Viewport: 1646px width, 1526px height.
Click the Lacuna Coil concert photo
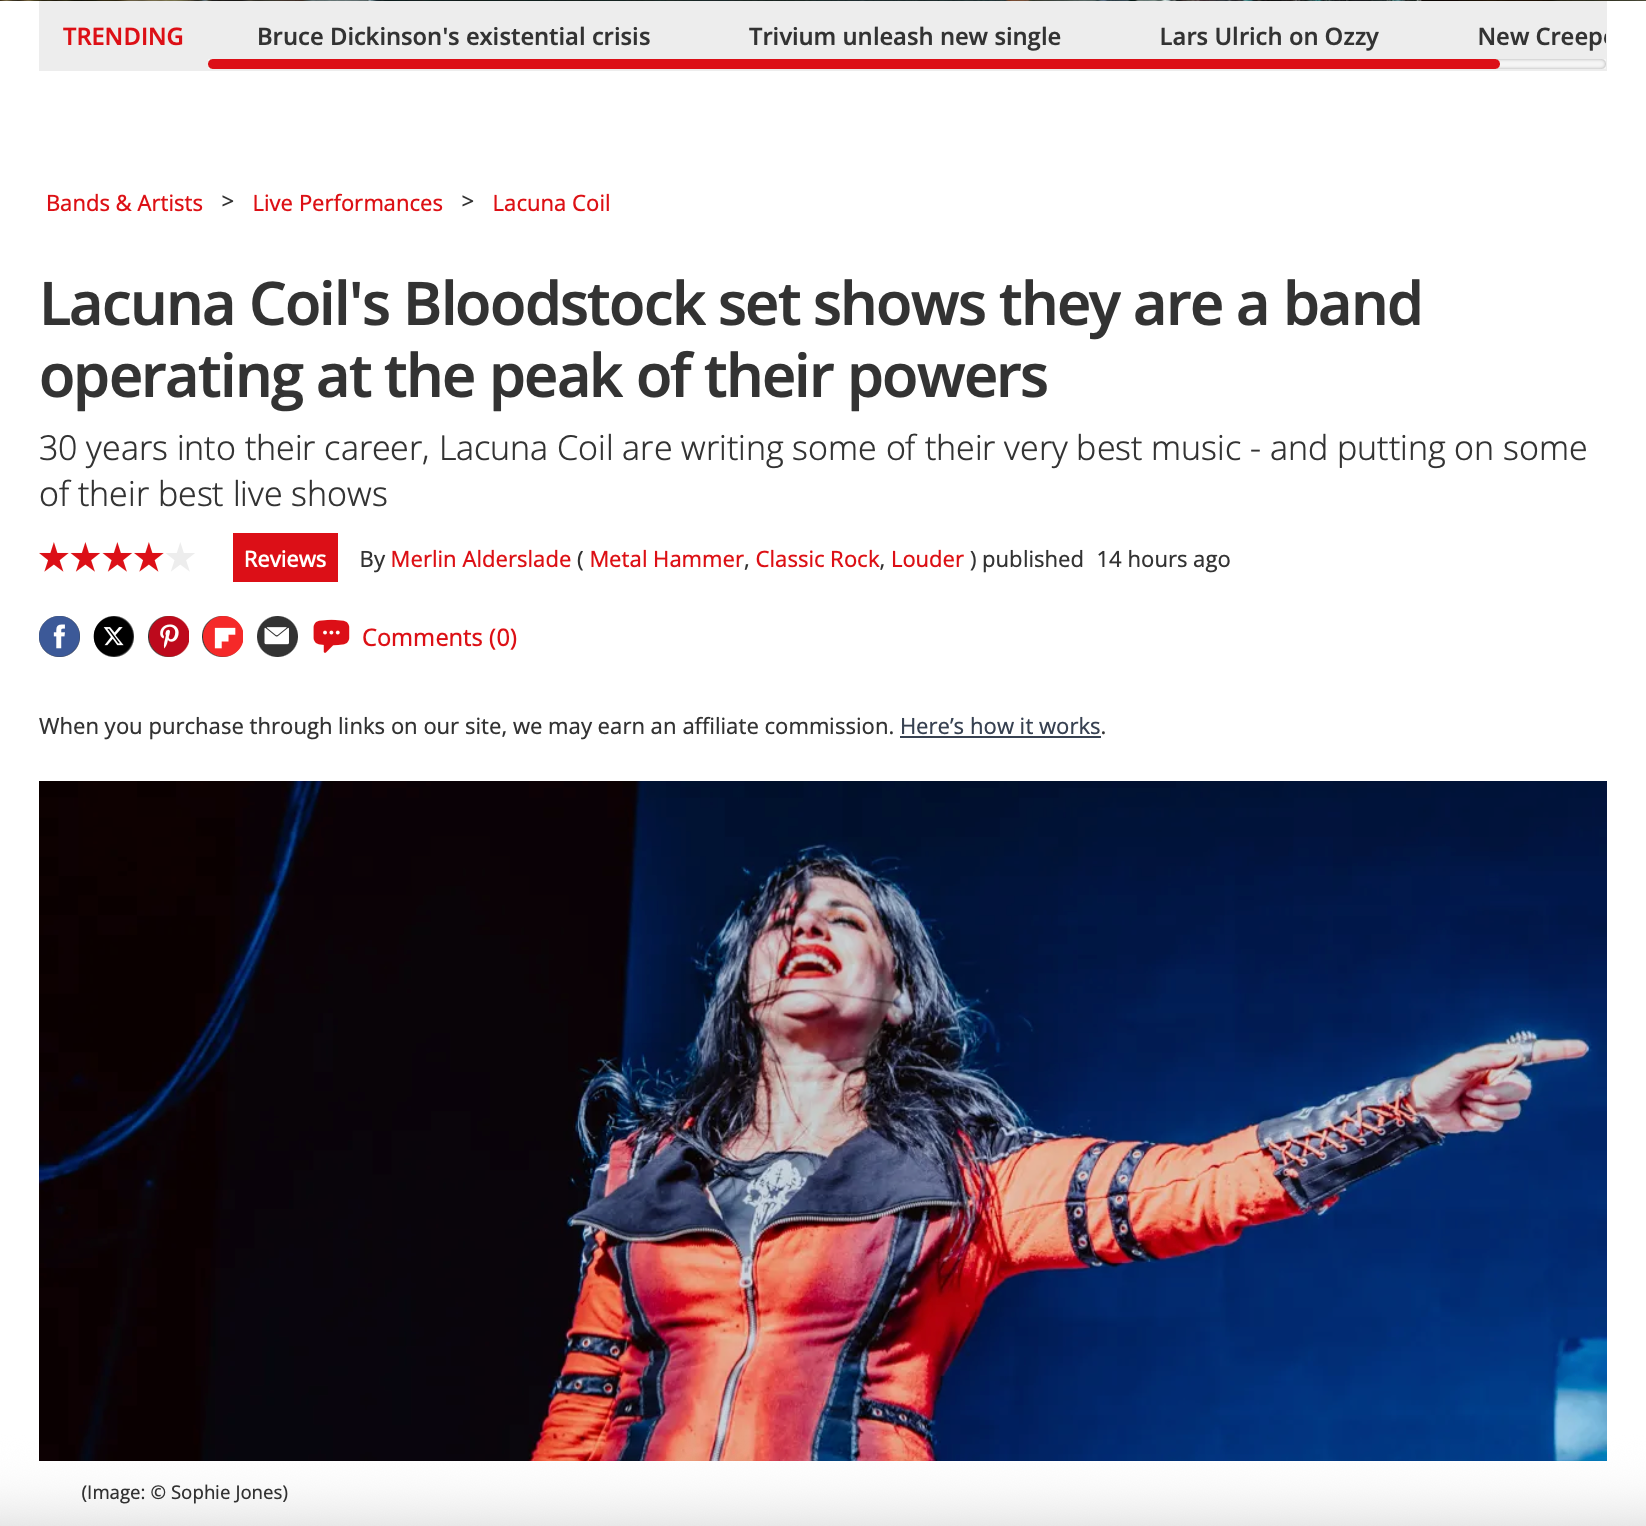[x=823, y=1120]
